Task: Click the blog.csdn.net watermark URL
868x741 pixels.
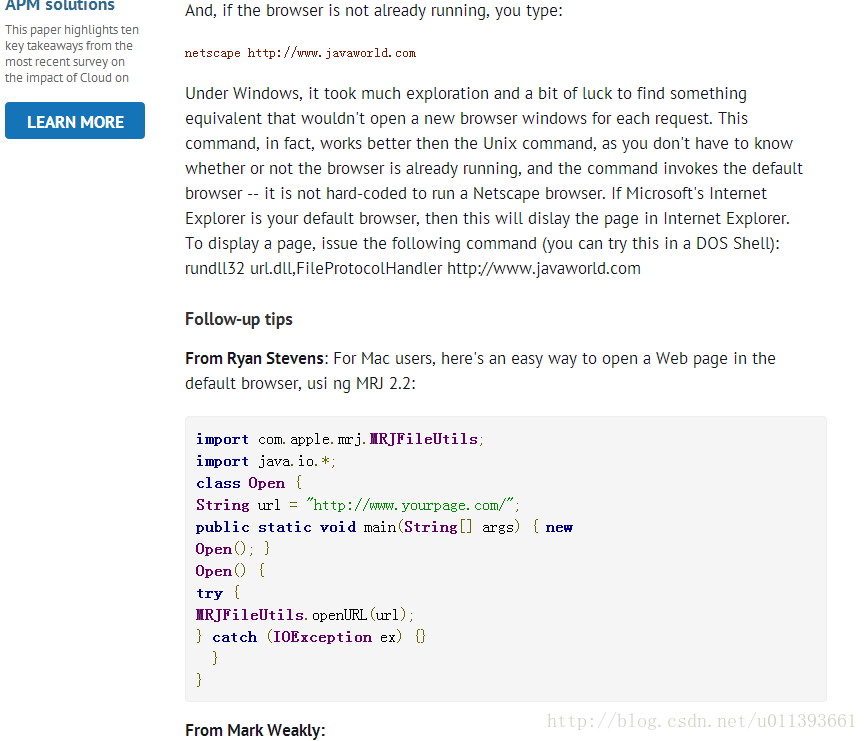Action: click(x=701, y=721)
